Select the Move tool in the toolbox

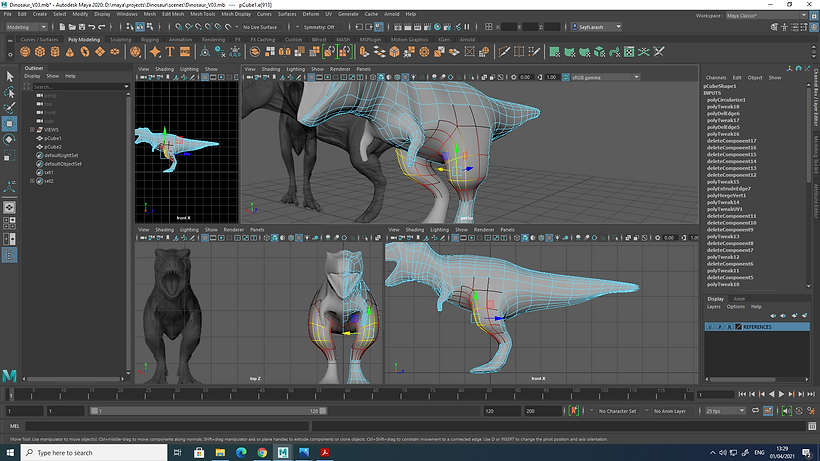9,124
